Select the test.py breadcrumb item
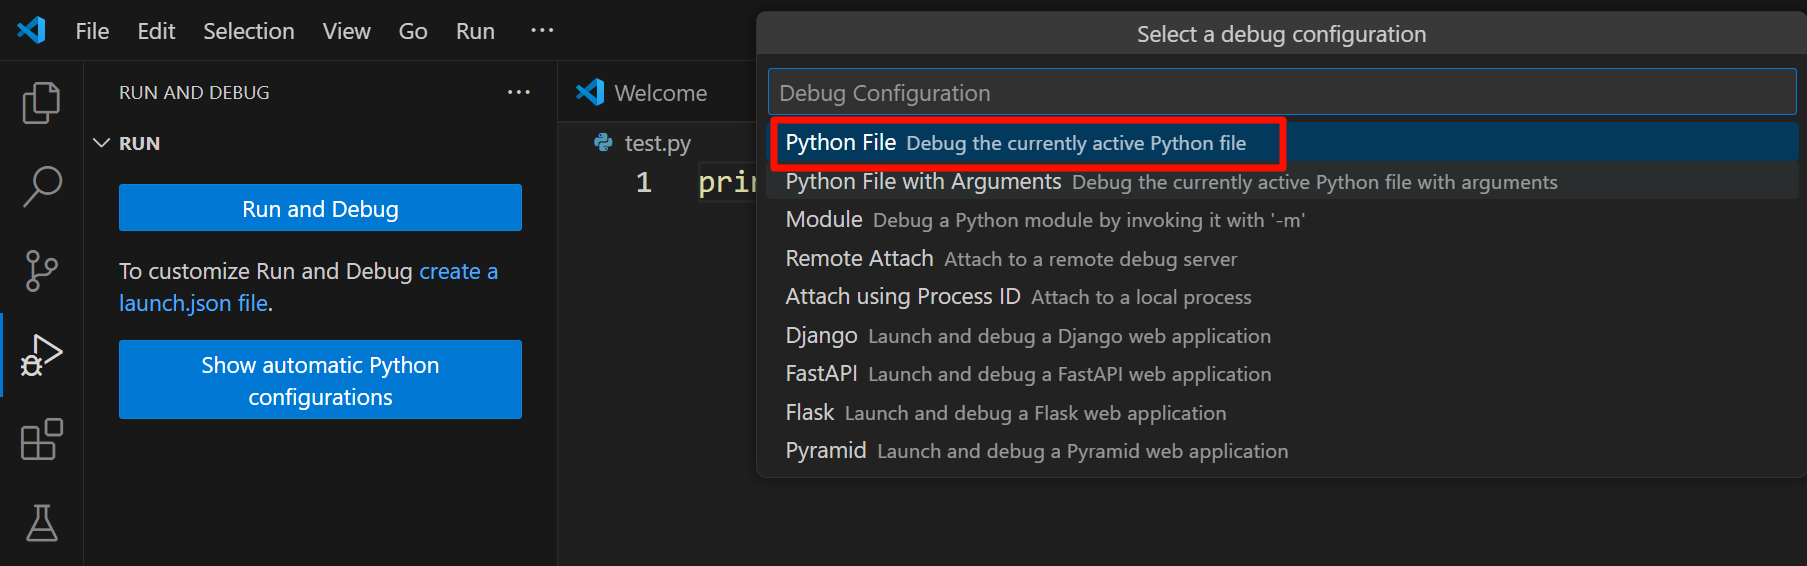The width and height of the screenshot is (1807, 566). 643,143
